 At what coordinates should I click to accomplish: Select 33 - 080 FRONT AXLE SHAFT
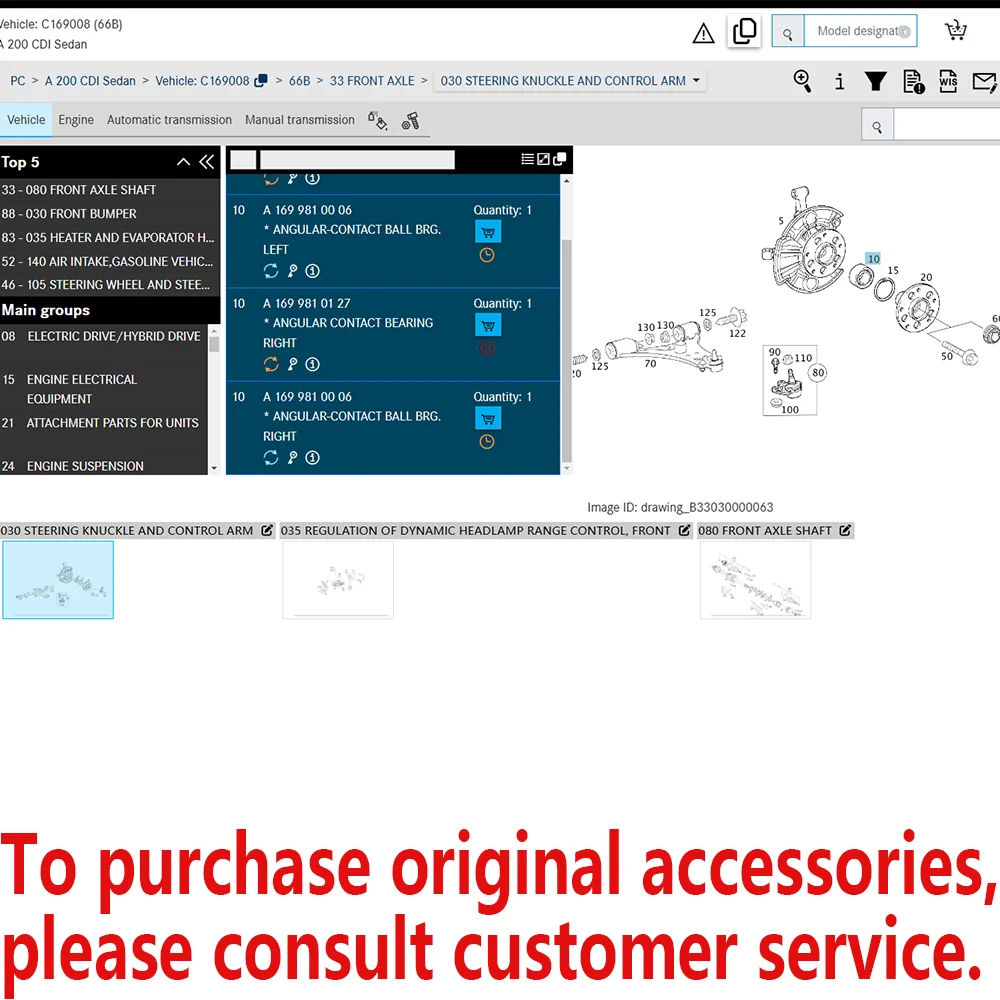[x=110, y=190]
